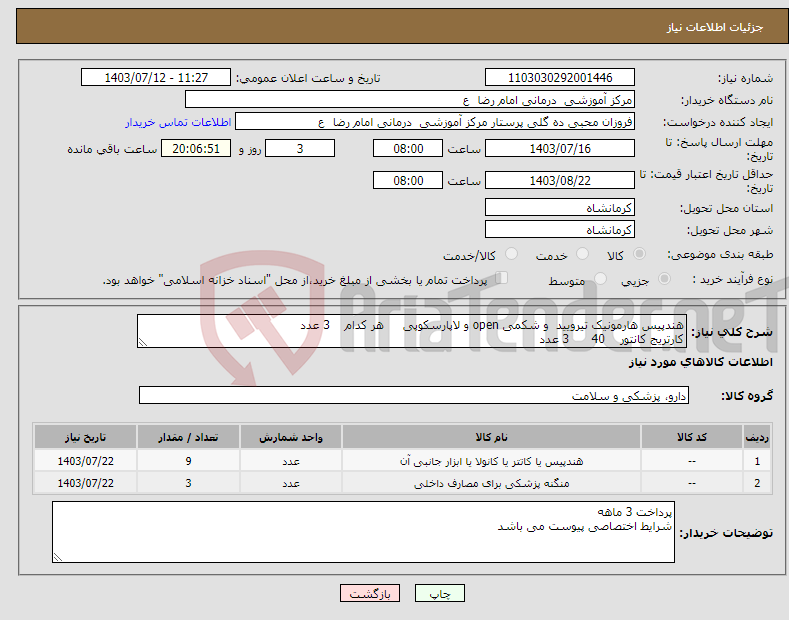Click the remaining time field 20:06:51
The height and width of the screenshot is (620, 789).
(x=196, y=148)
